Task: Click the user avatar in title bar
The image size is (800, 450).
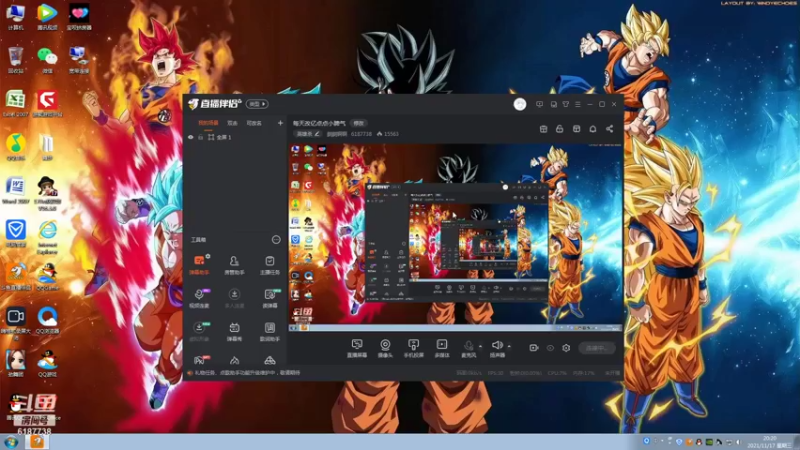Action: [519, 104]
